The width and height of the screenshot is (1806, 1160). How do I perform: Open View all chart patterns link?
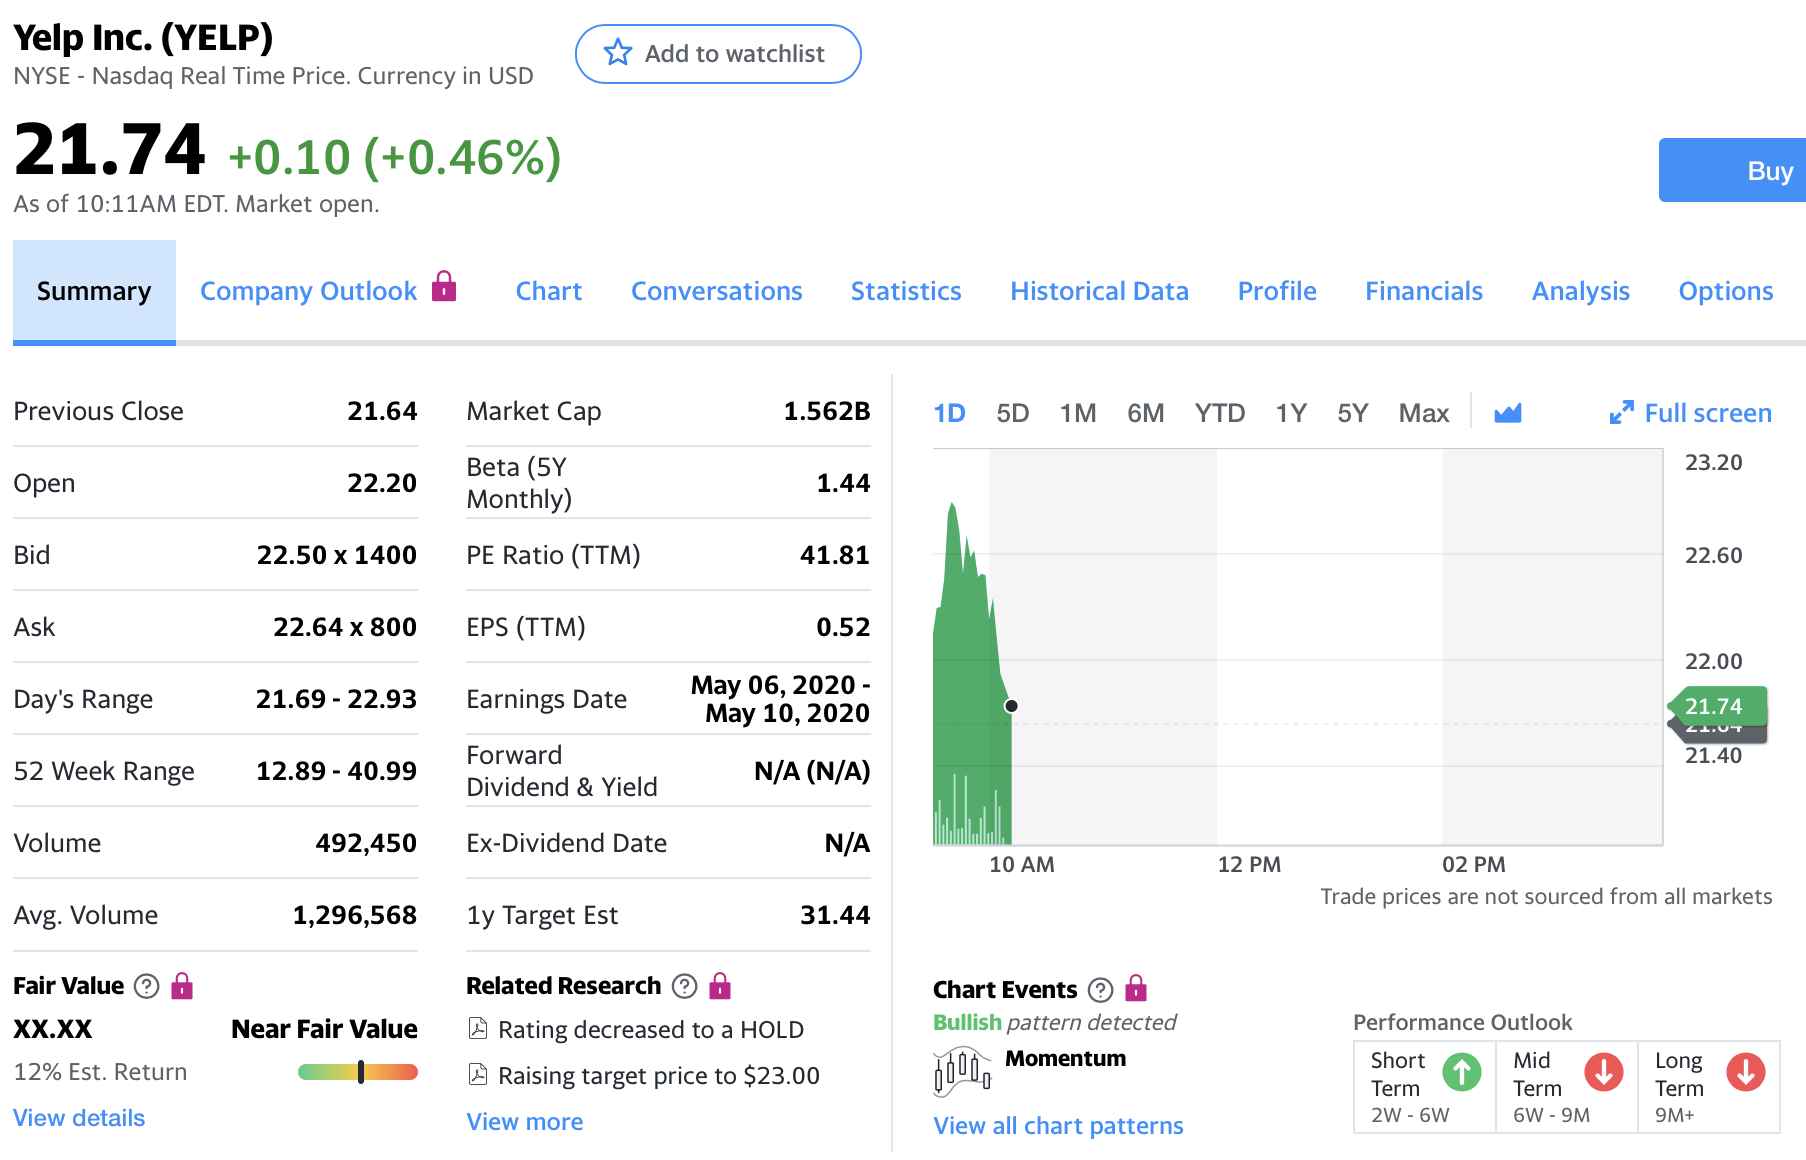tap(1057, 1126)
